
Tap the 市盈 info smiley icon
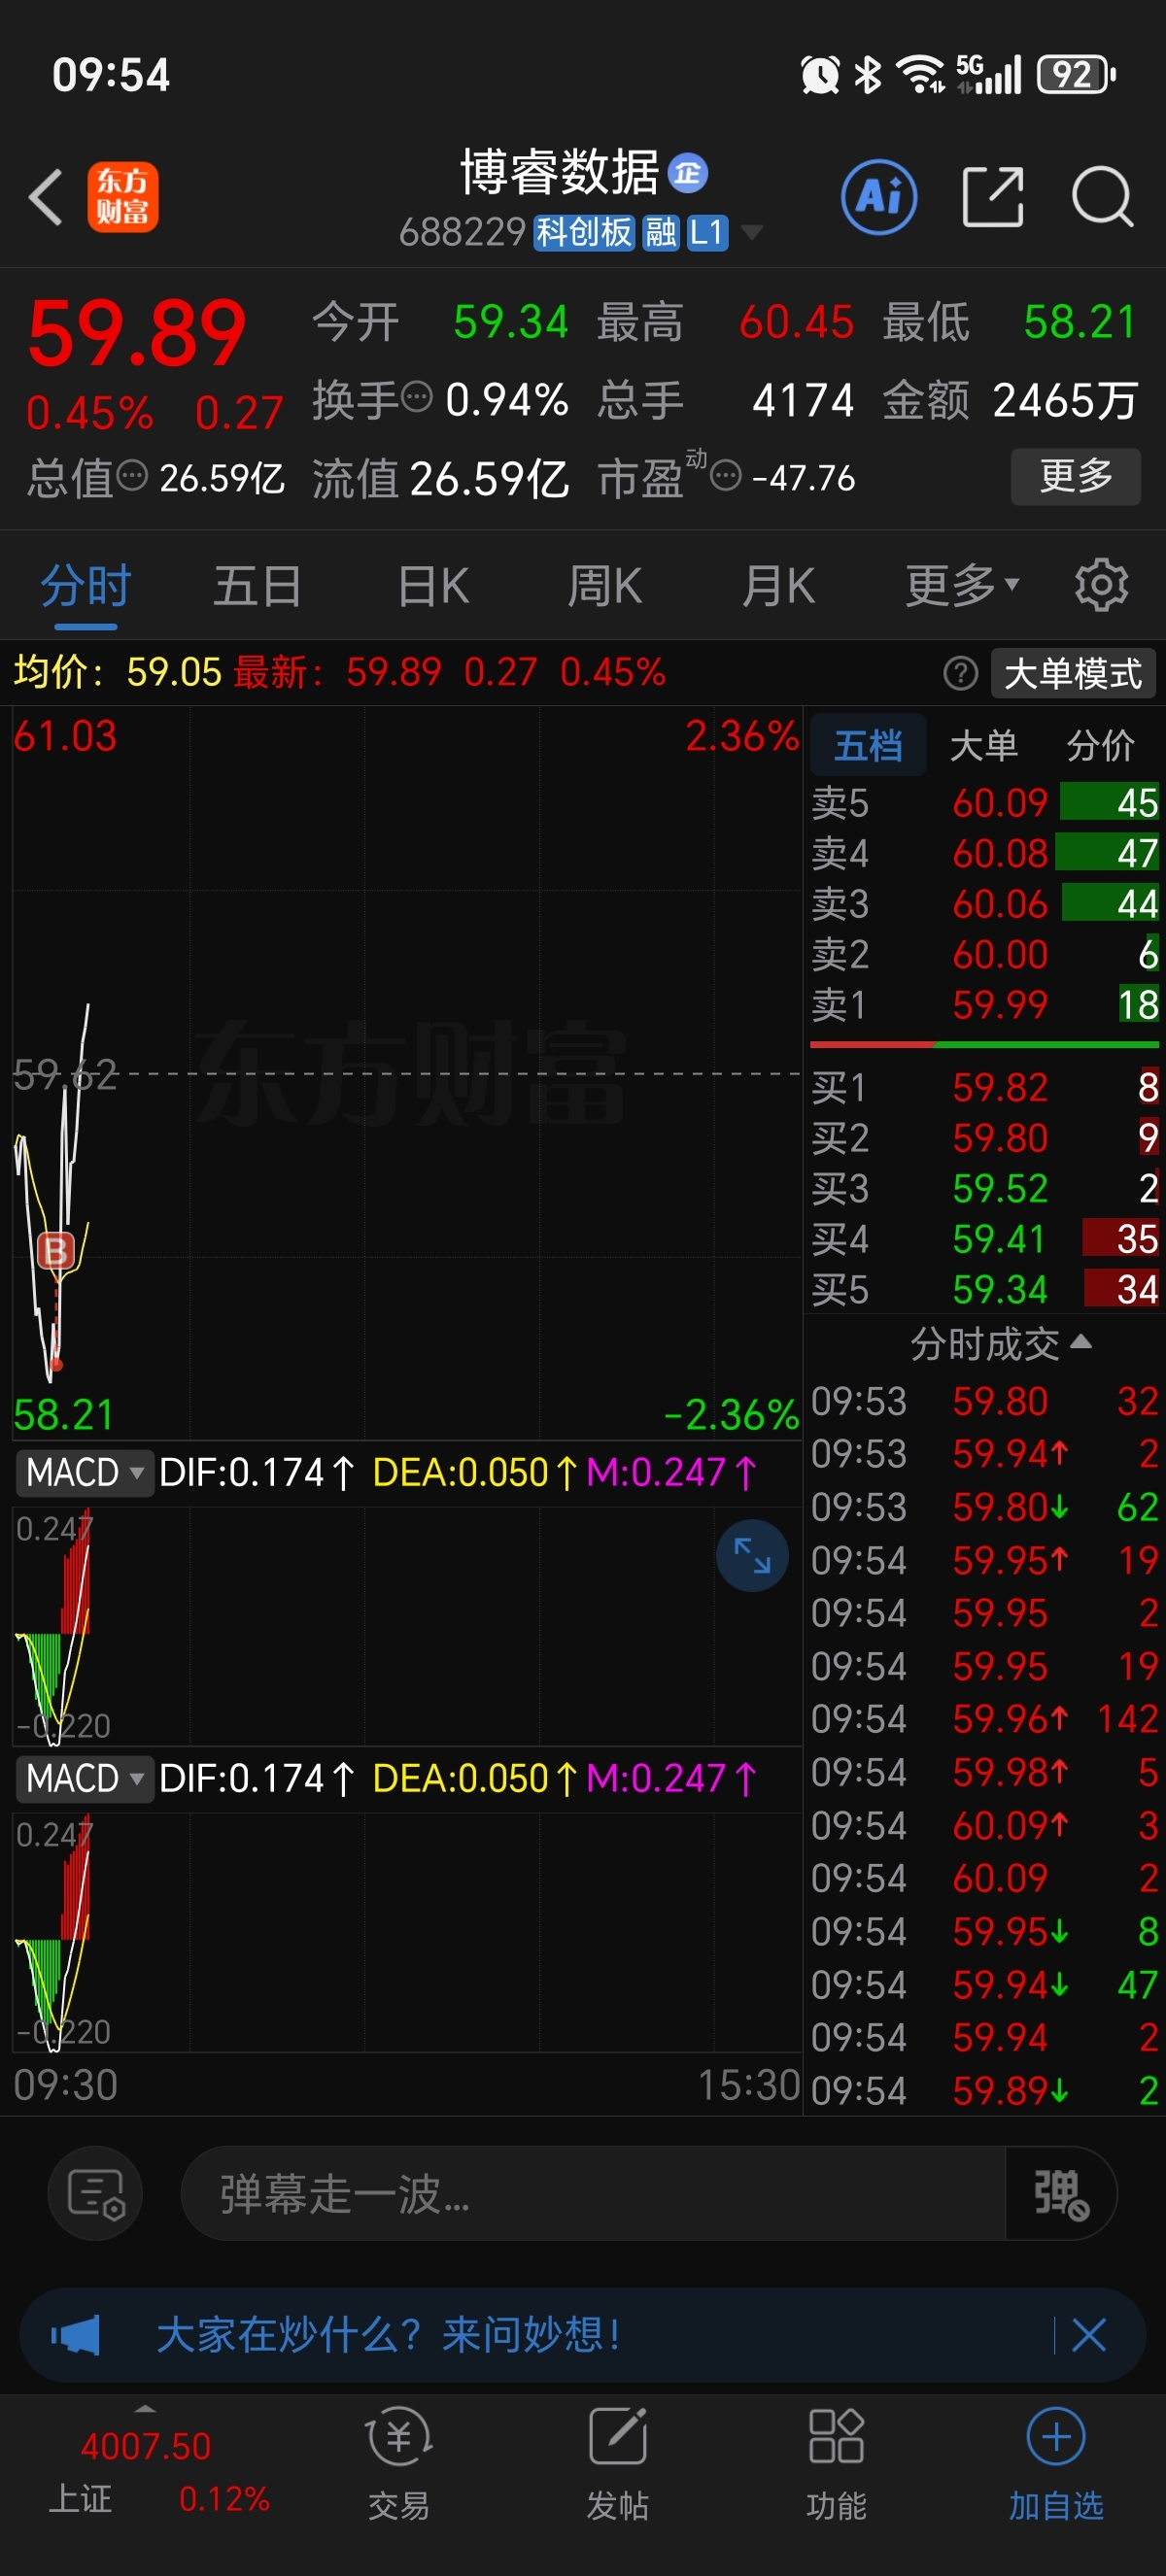point(726,476)
